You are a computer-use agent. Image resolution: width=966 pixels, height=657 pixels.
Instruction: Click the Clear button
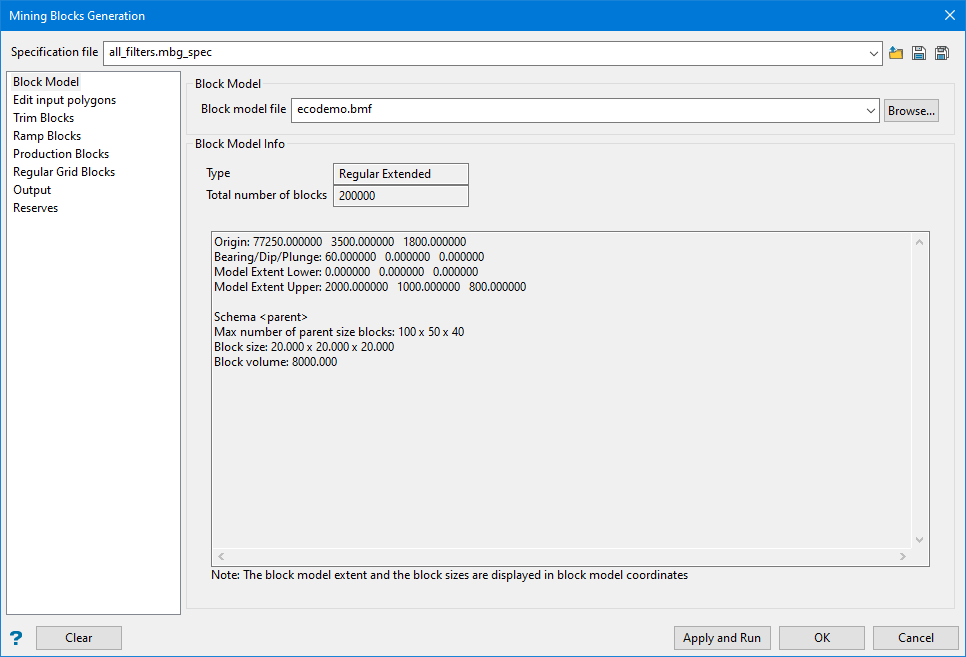79,638
